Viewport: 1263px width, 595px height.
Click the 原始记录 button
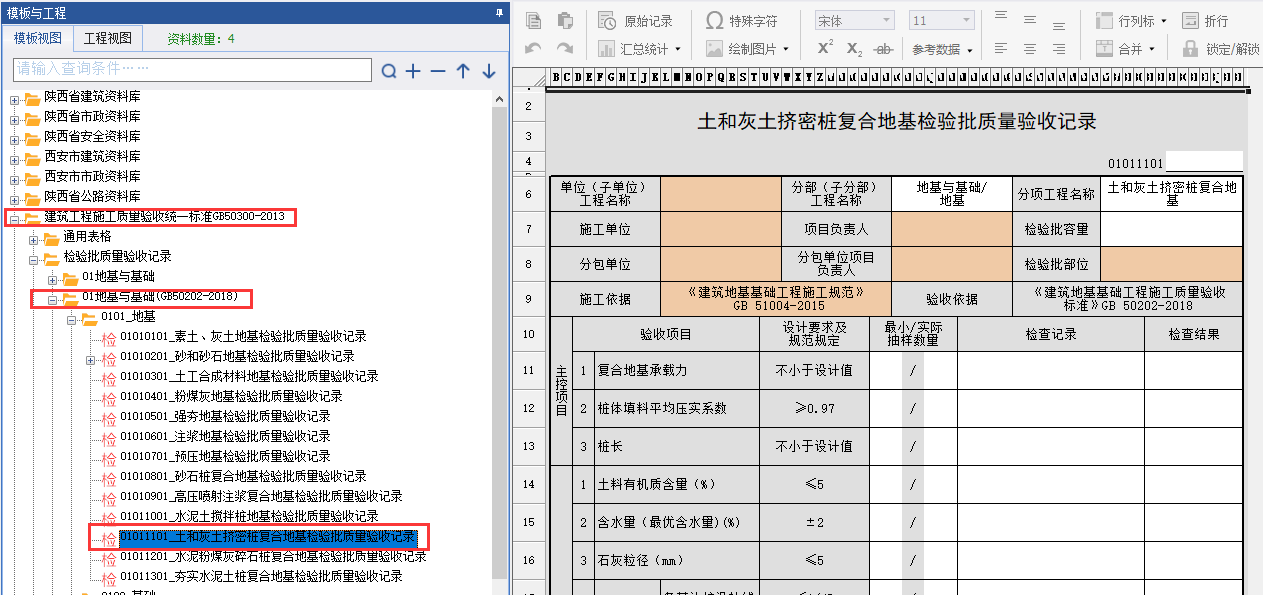click(x=636, y=21)
